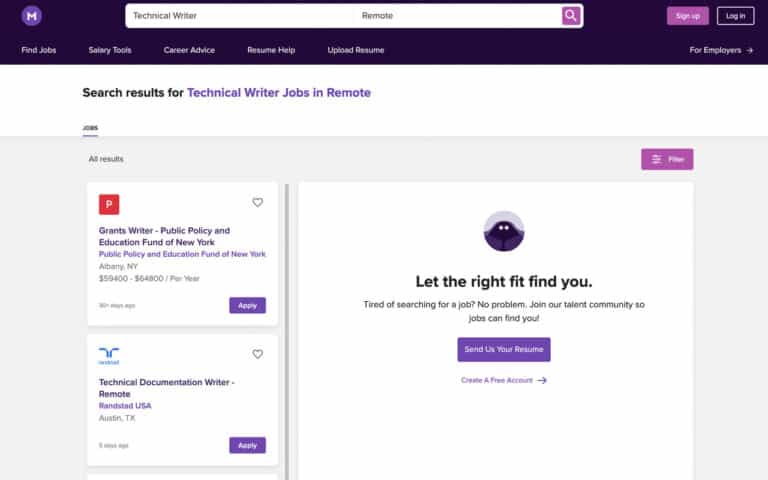Image resolution: width=768 pixels, height=480 pixels.
Task: Open the Salary Tools menu
Action: [x=110, y=50]
